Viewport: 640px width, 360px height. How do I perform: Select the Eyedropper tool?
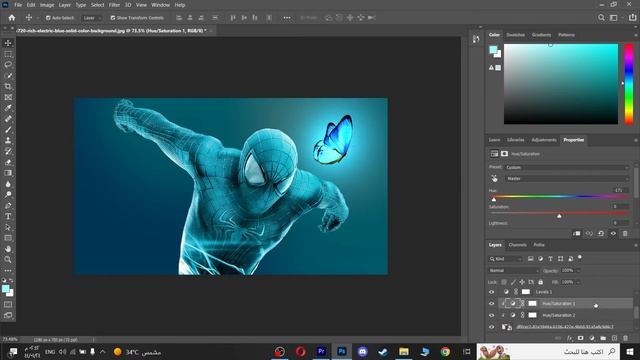8,108
